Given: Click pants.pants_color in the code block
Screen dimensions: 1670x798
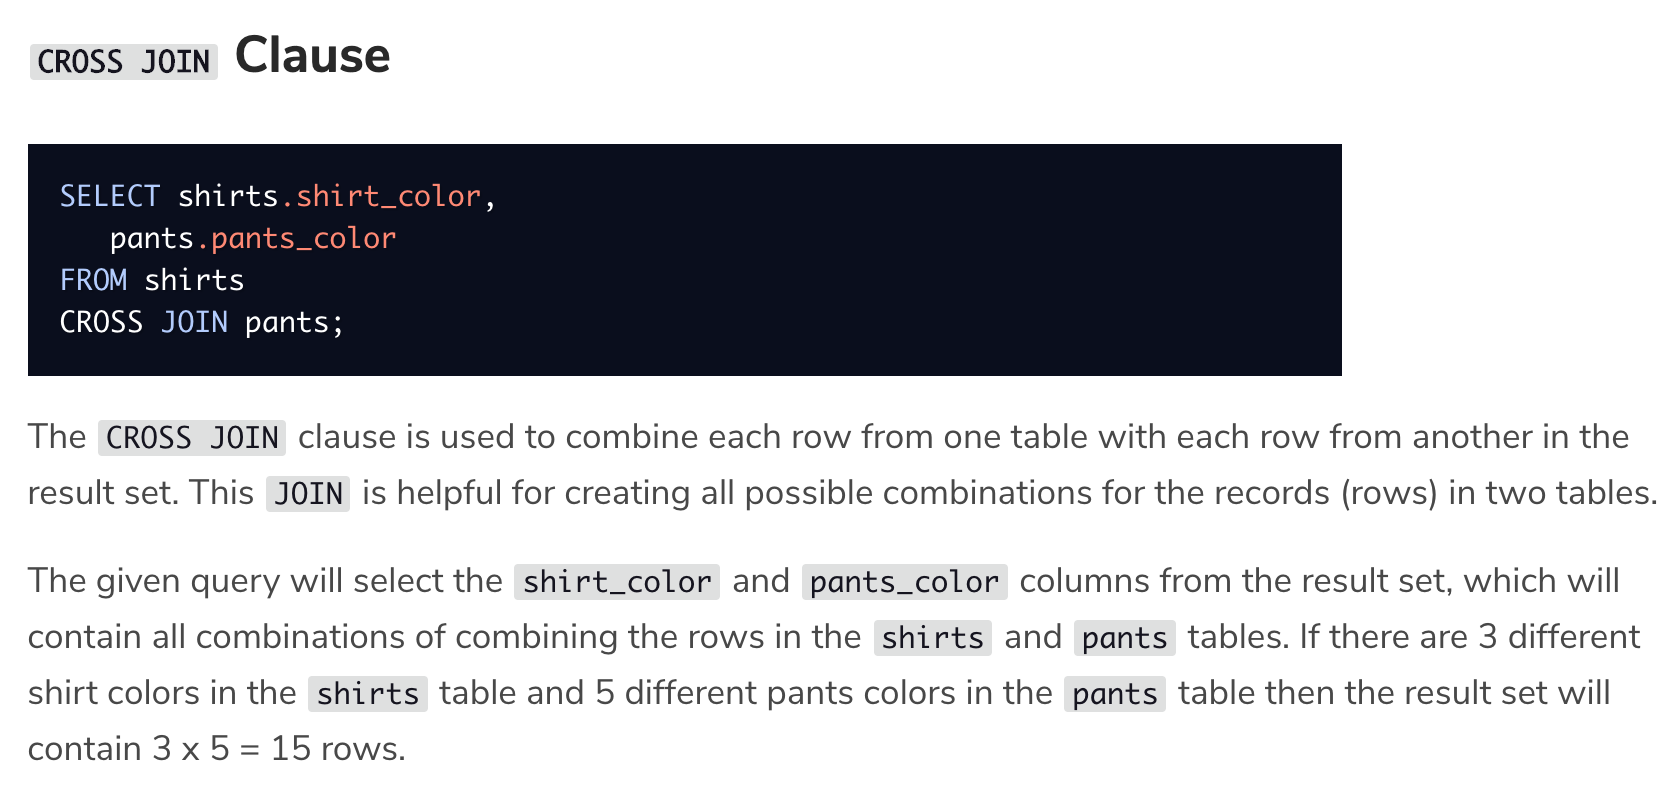Looking at the screenshot, I should tap(253, 238).
